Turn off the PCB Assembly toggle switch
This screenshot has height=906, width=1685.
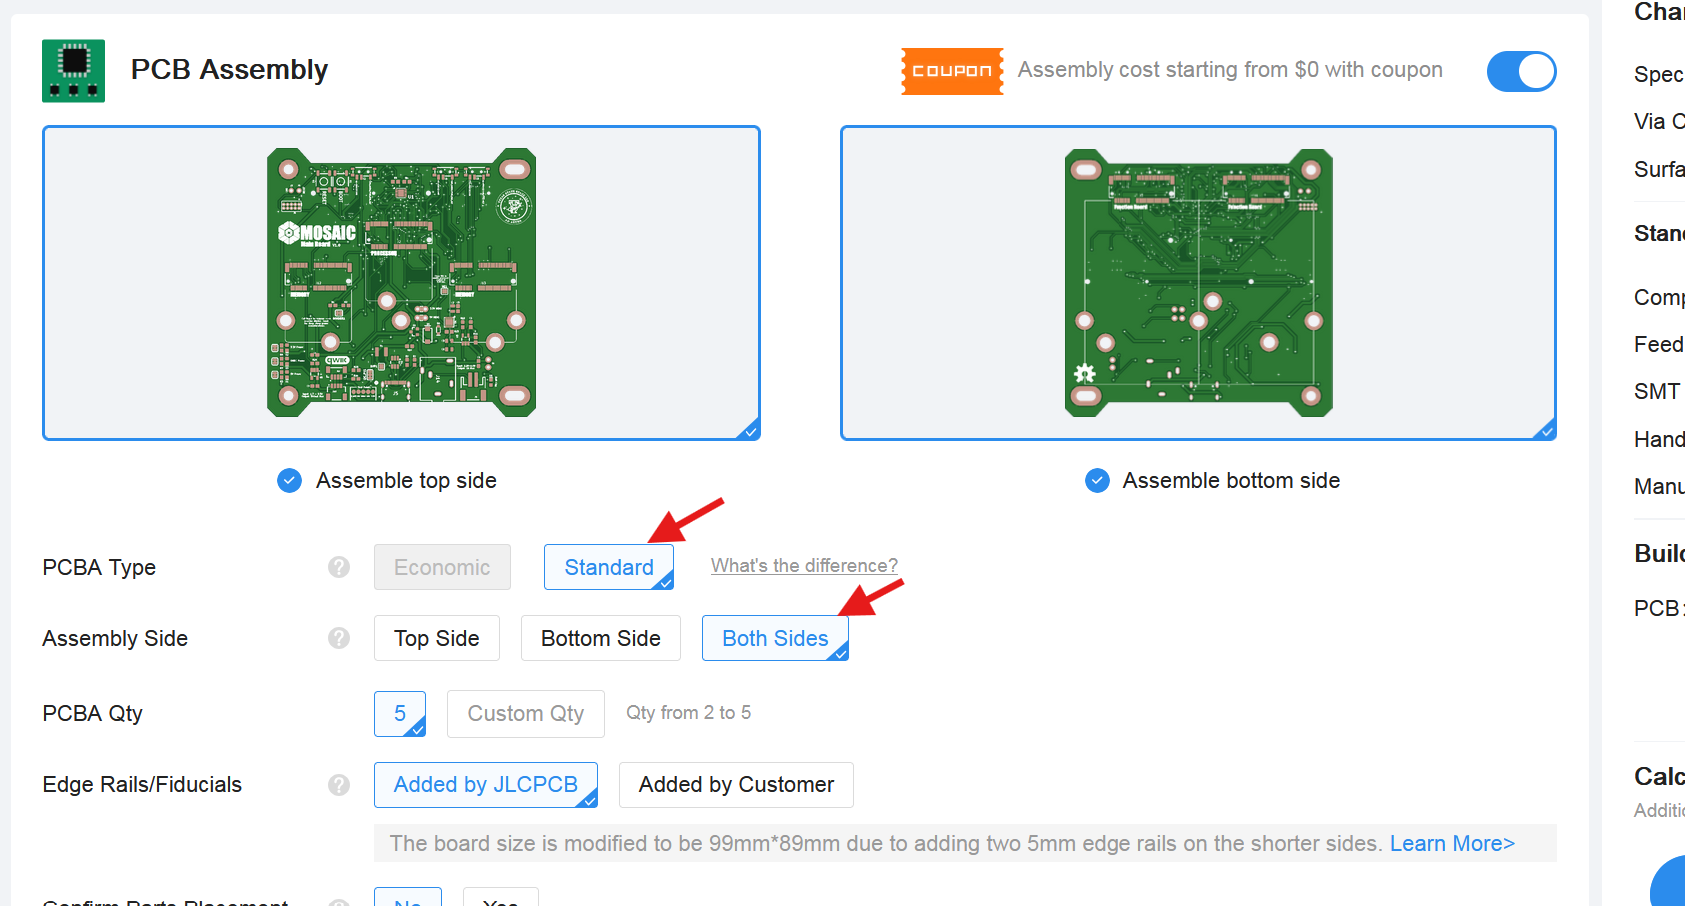pos(1521,71)
